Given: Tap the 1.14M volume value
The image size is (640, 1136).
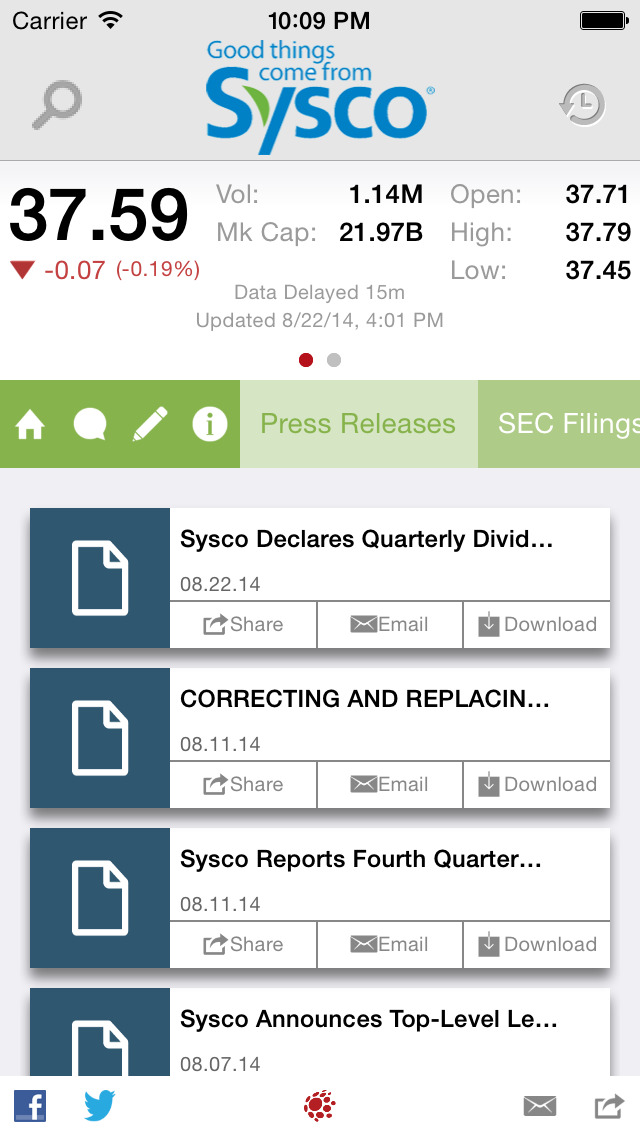Looking at the screenshot, I should (386, 194).
